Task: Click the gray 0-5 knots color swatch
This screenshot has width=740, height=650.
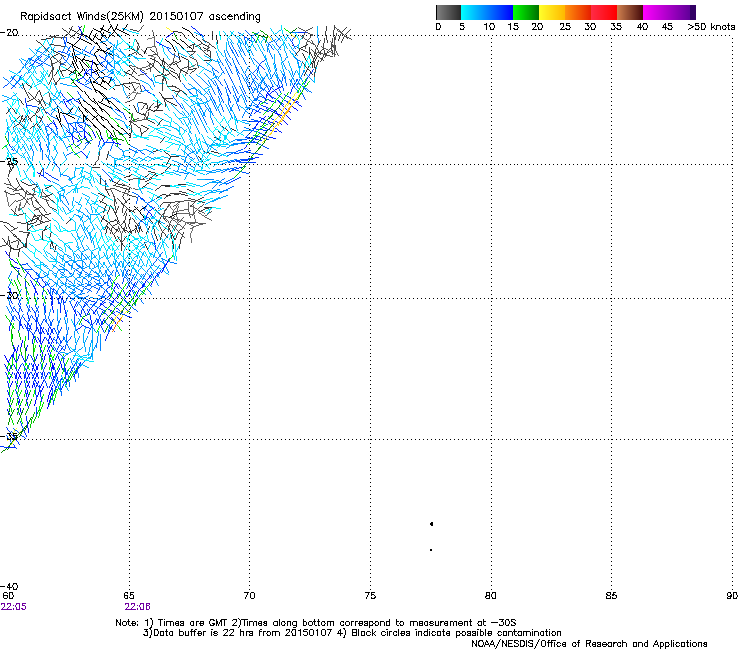Action: pos(448,12)
